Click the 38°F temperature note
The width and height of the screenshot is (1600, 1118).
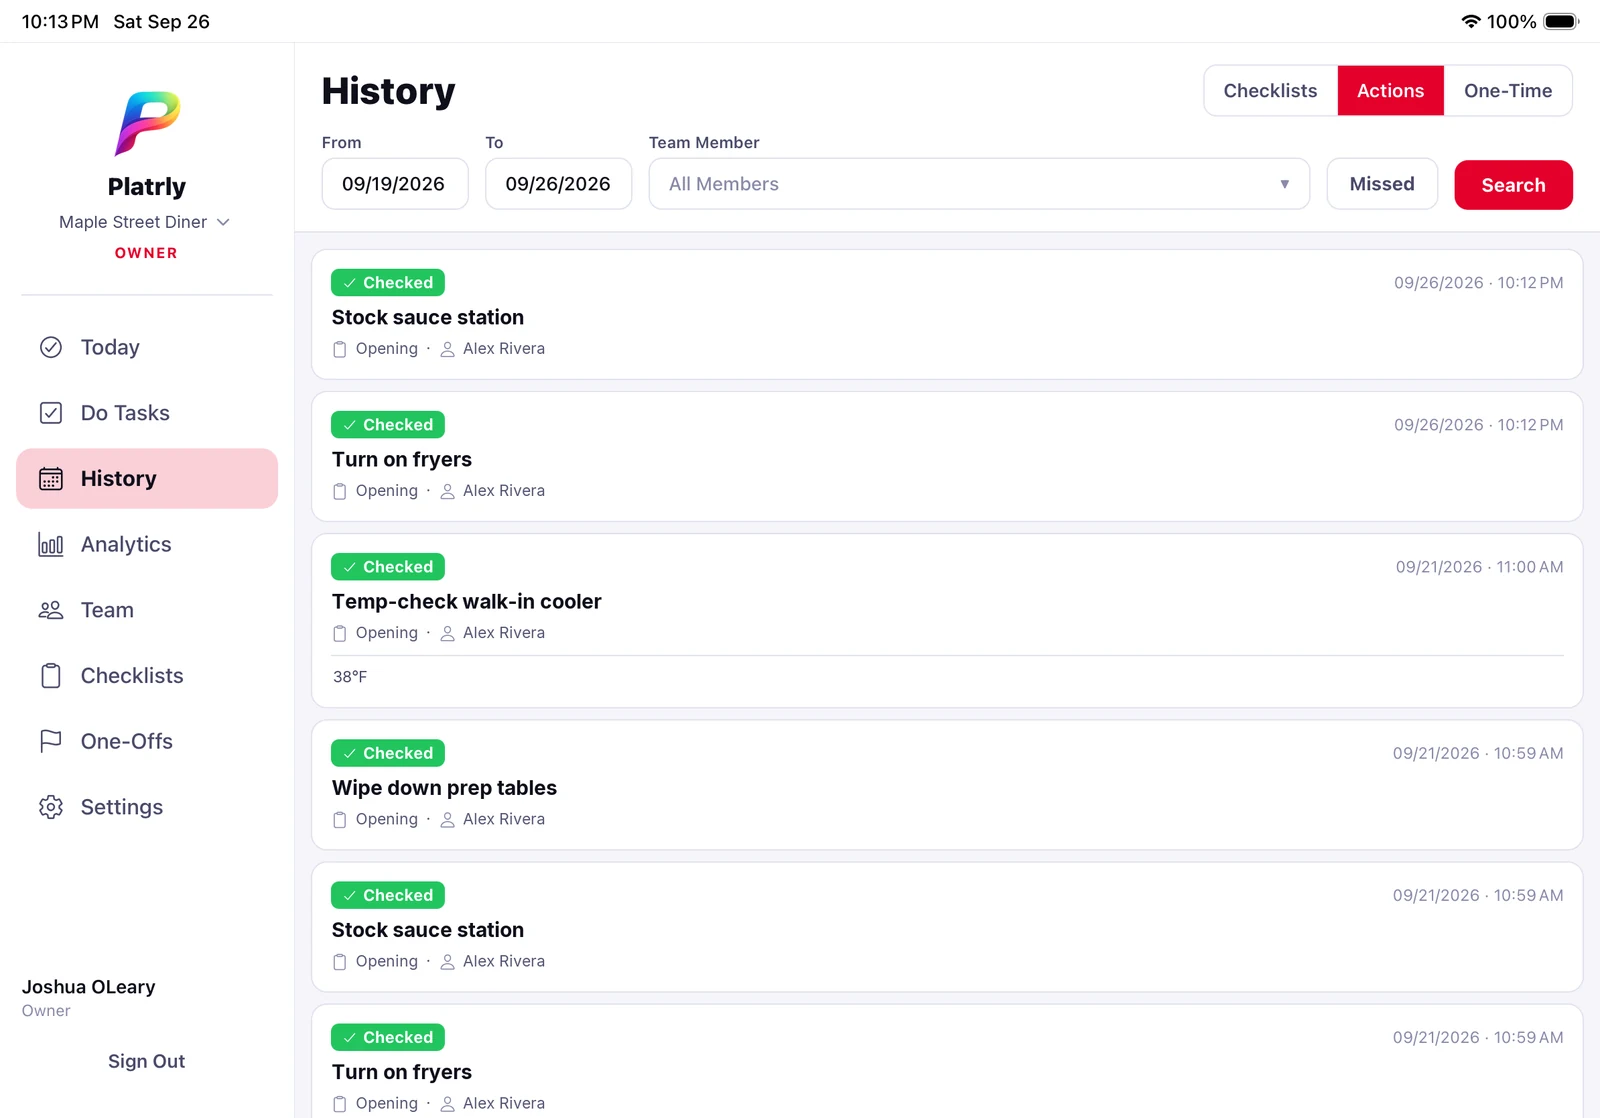click(x=350, y=677)
